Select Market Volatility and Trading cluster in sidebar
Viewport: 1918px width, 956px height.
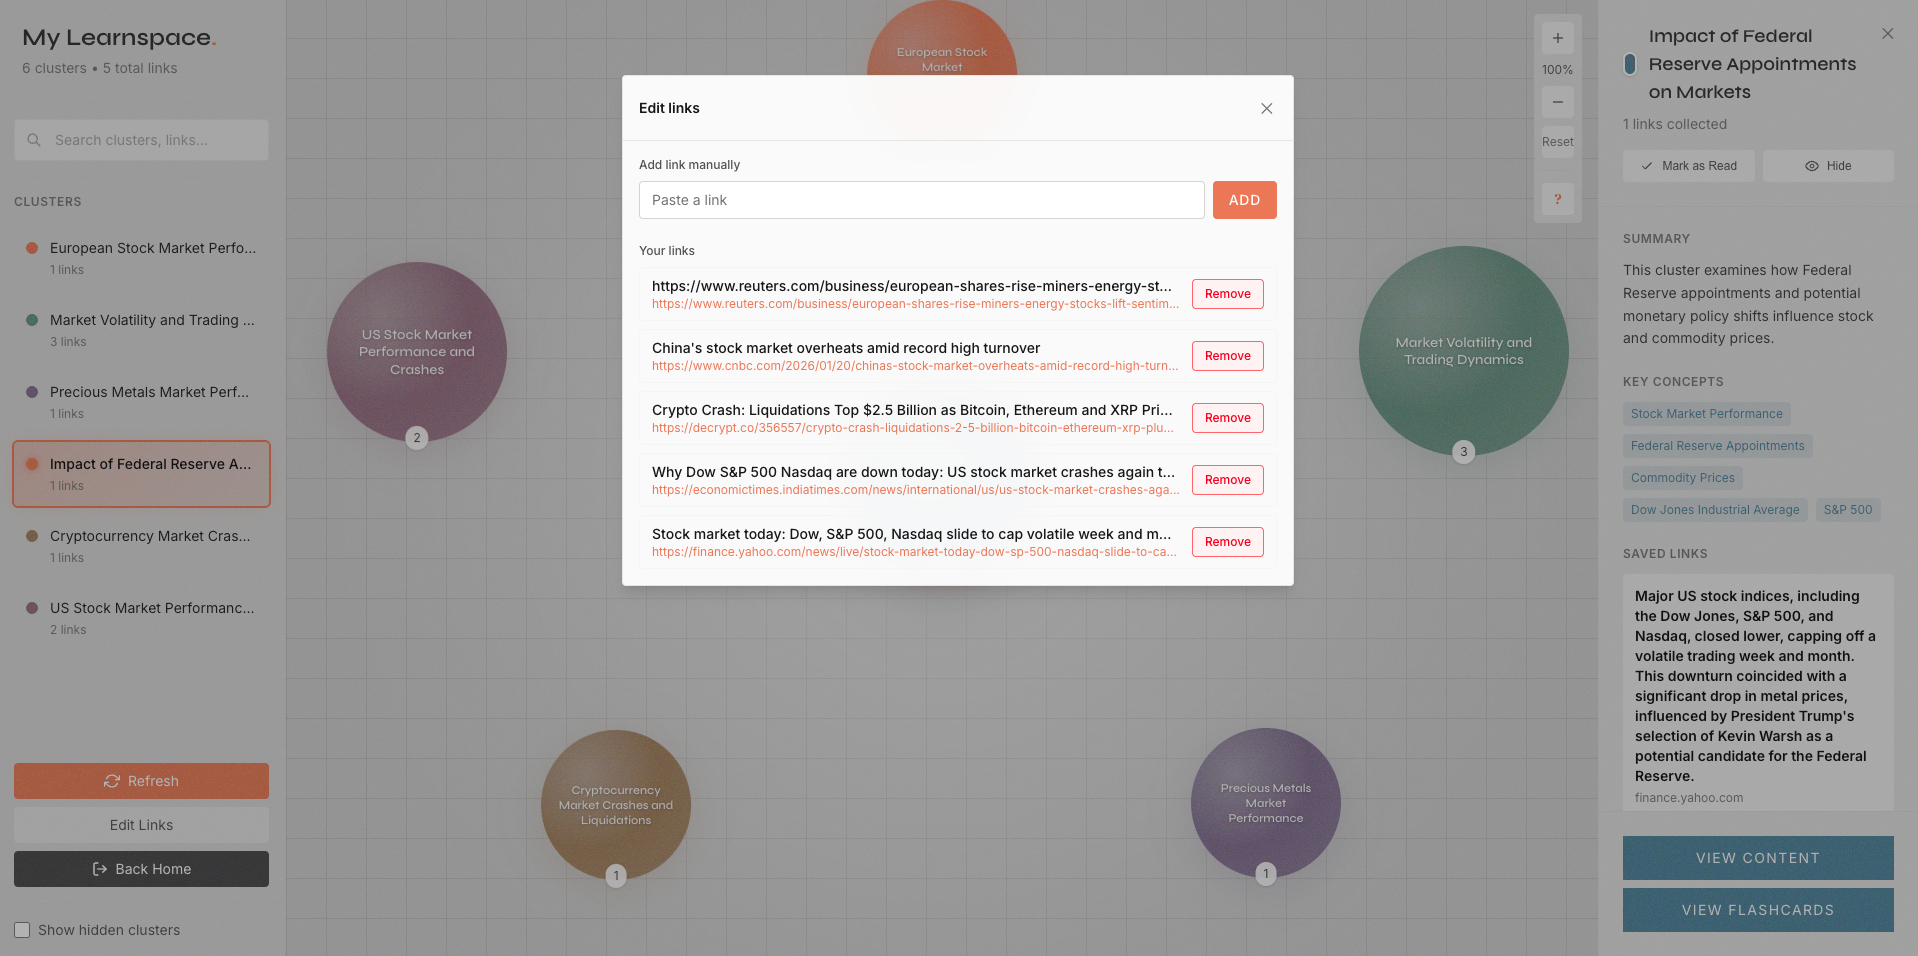point(141,330)
